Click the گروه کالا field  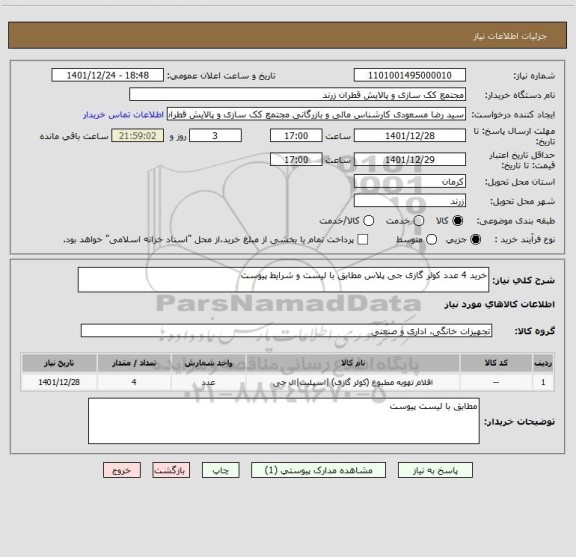[287, 331]
